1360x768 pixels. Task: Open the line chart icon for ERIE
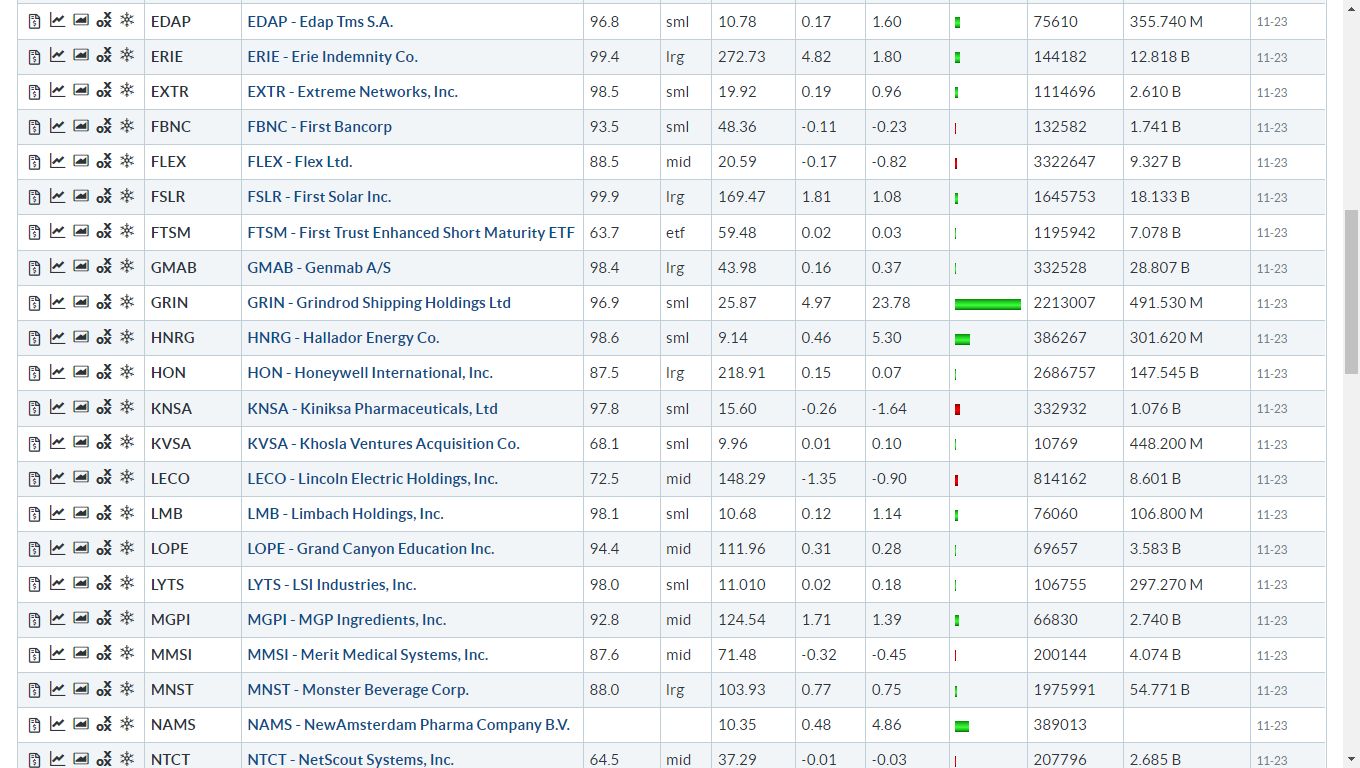57,56
